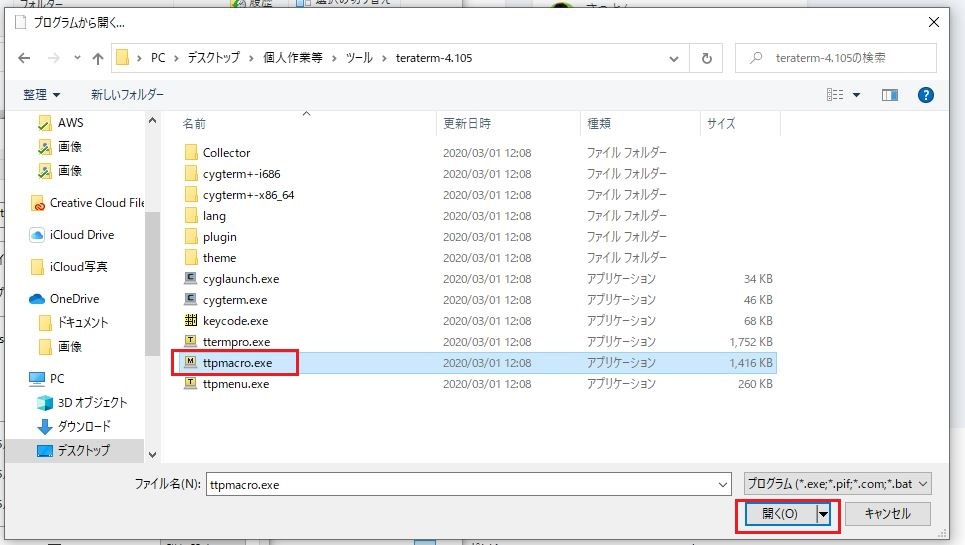Select the keycode.exe file icon
The height and width of the screenshot is (545, 965).
coord(191,320)
